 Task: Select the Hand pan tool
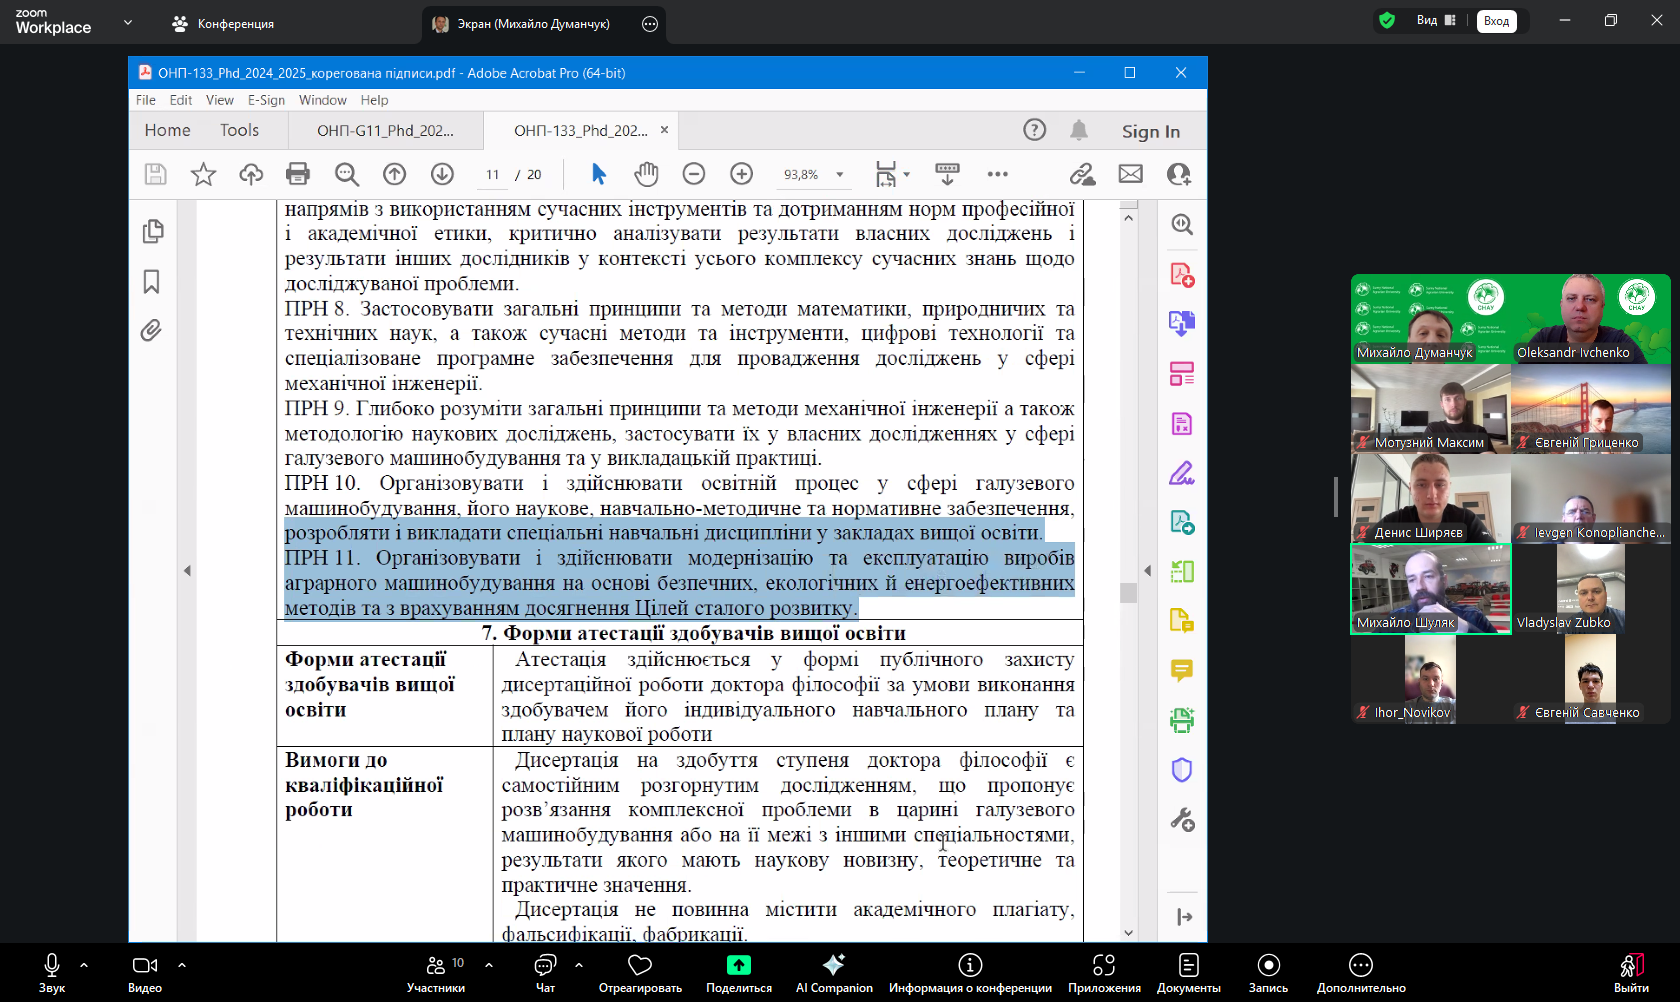point(646,174)
